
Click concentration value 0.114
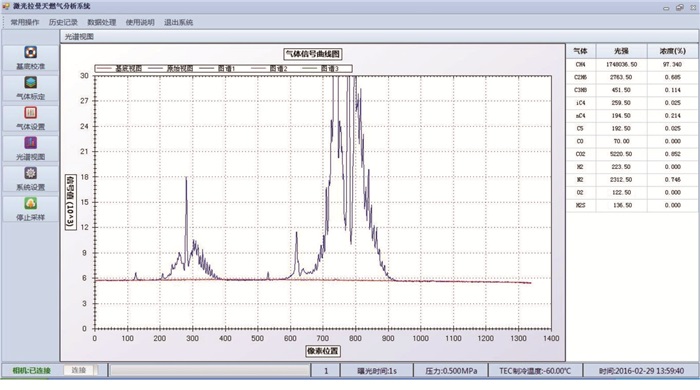(672, 90)
